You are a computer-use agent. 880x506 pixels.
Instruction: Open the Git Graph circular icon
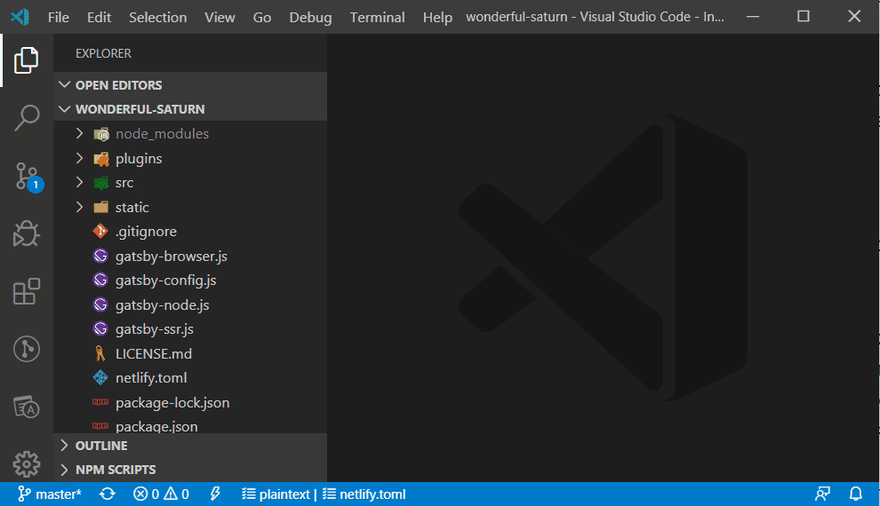point(26,349)
